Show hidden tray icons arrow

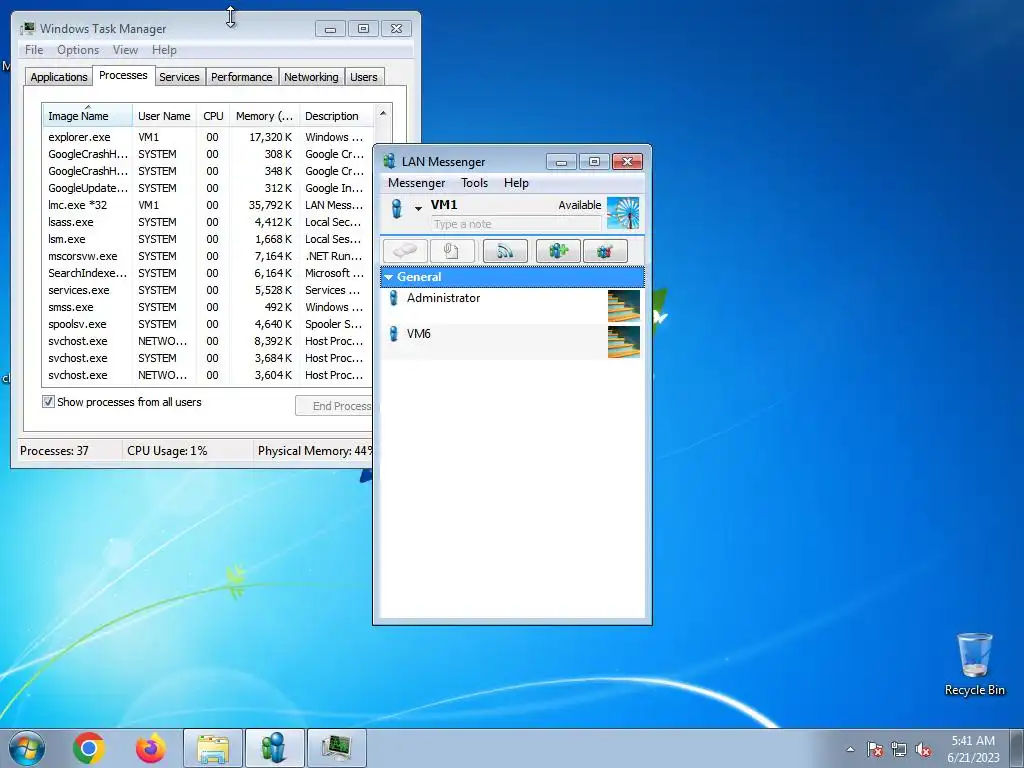click(850, 749)
